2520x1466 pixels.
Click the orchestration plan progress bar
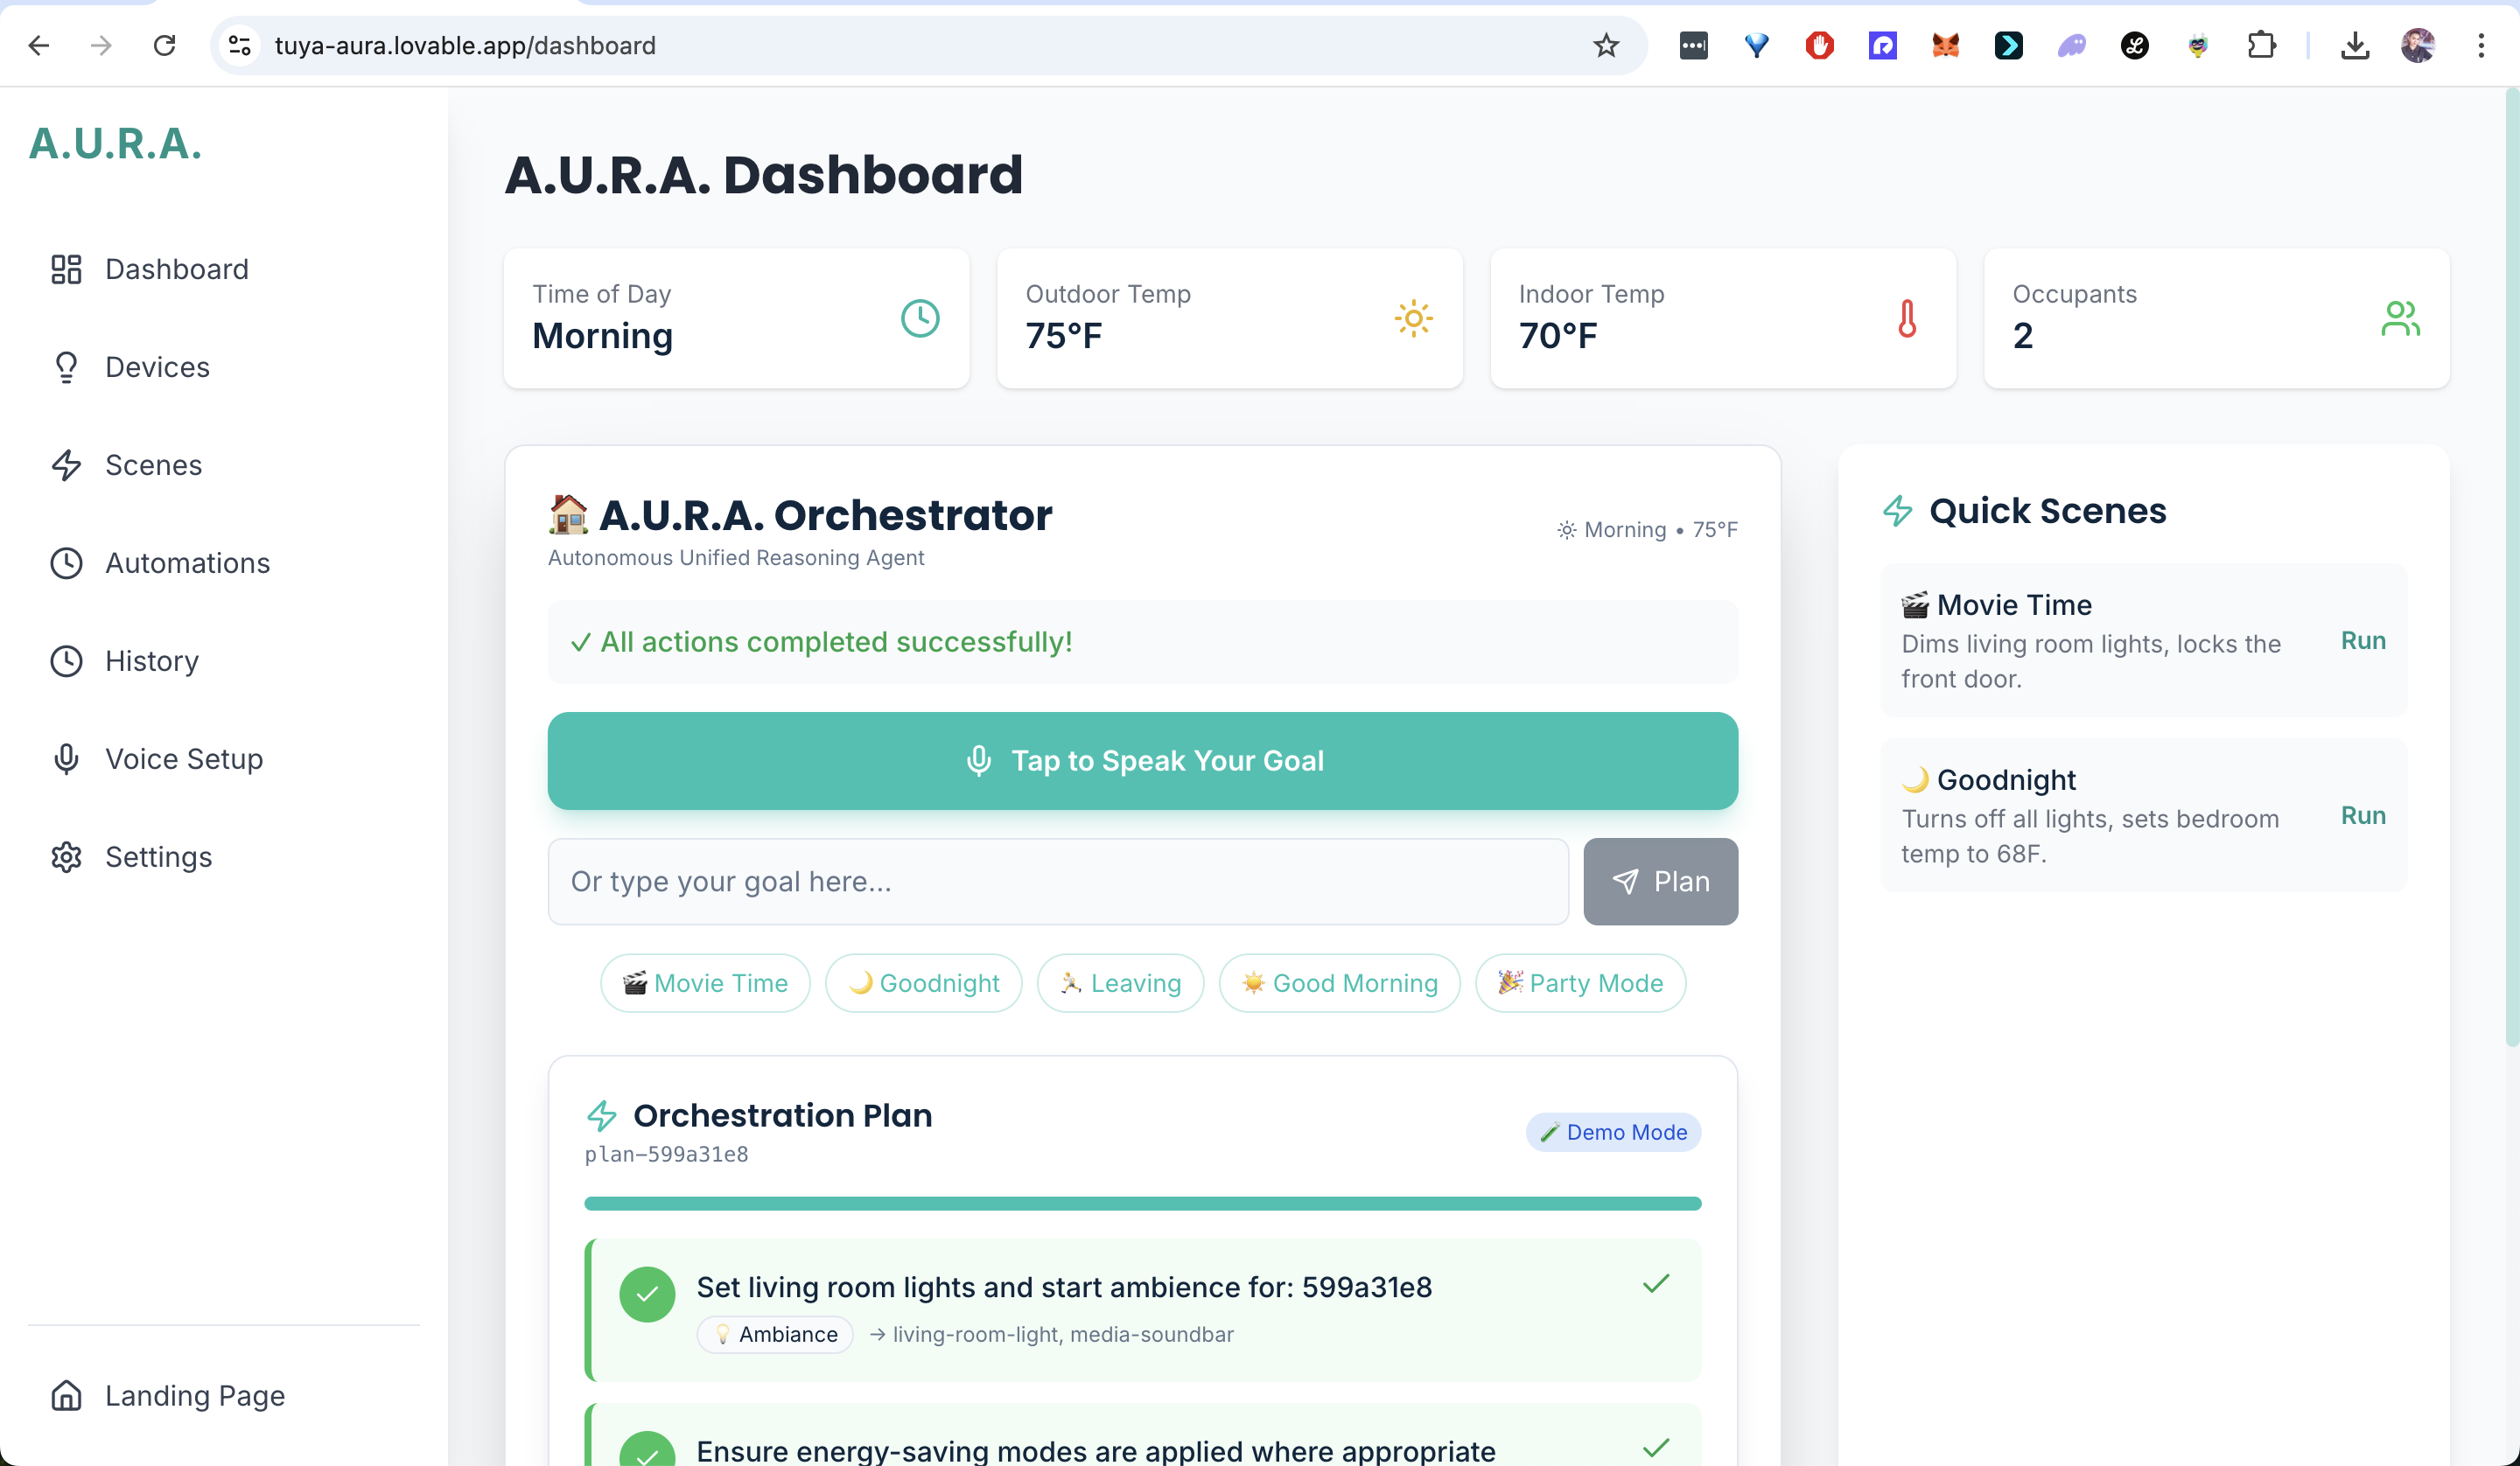tap(1142, 1203)
